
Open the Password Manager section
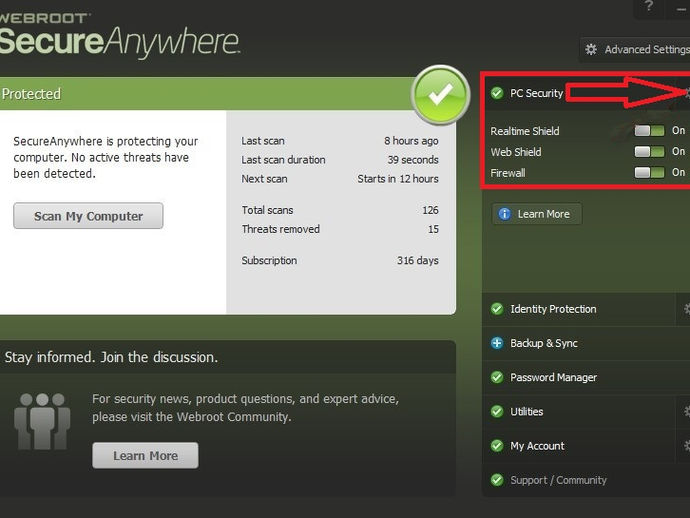[x=586, y=377]
